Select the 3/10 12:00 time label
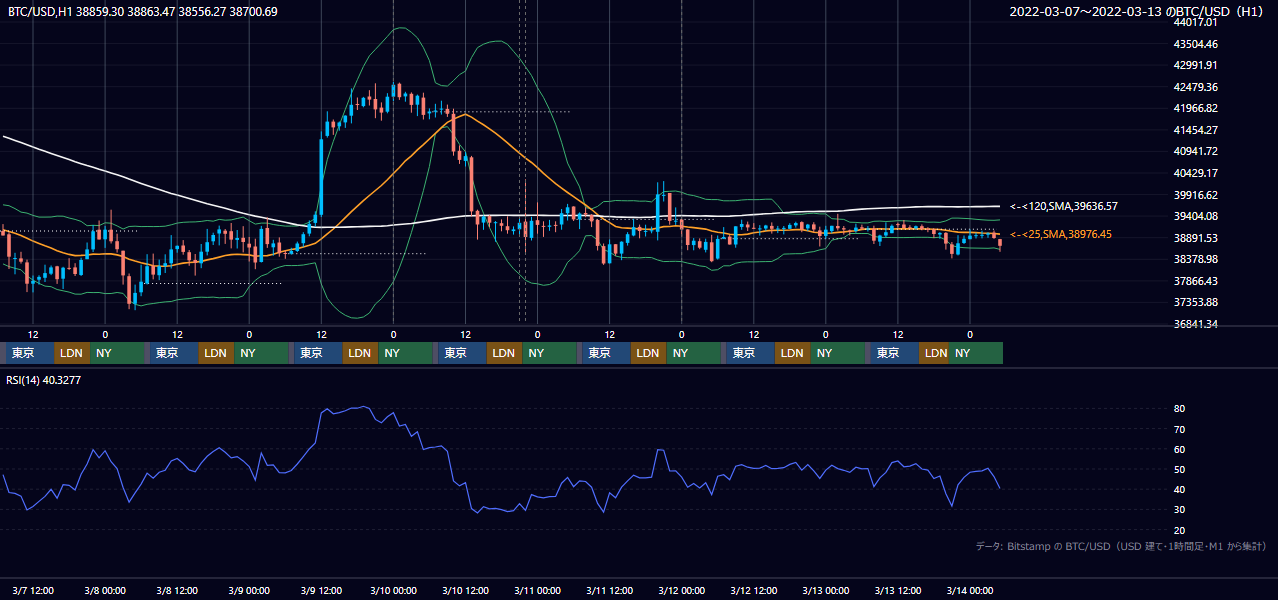The height and width of the screenshot is (600, 1278). coord(465,590)
